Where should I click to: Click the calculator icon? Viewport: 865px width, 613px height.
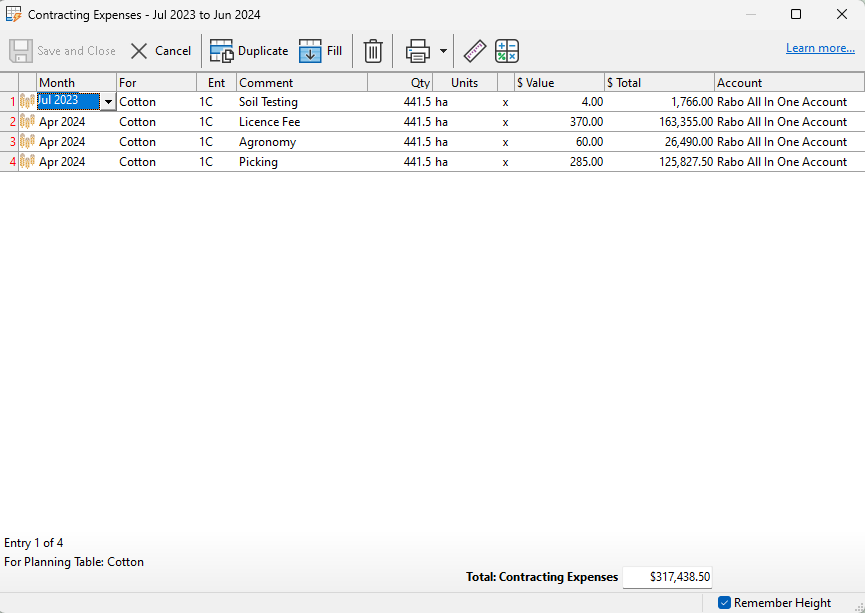point(506,50)
